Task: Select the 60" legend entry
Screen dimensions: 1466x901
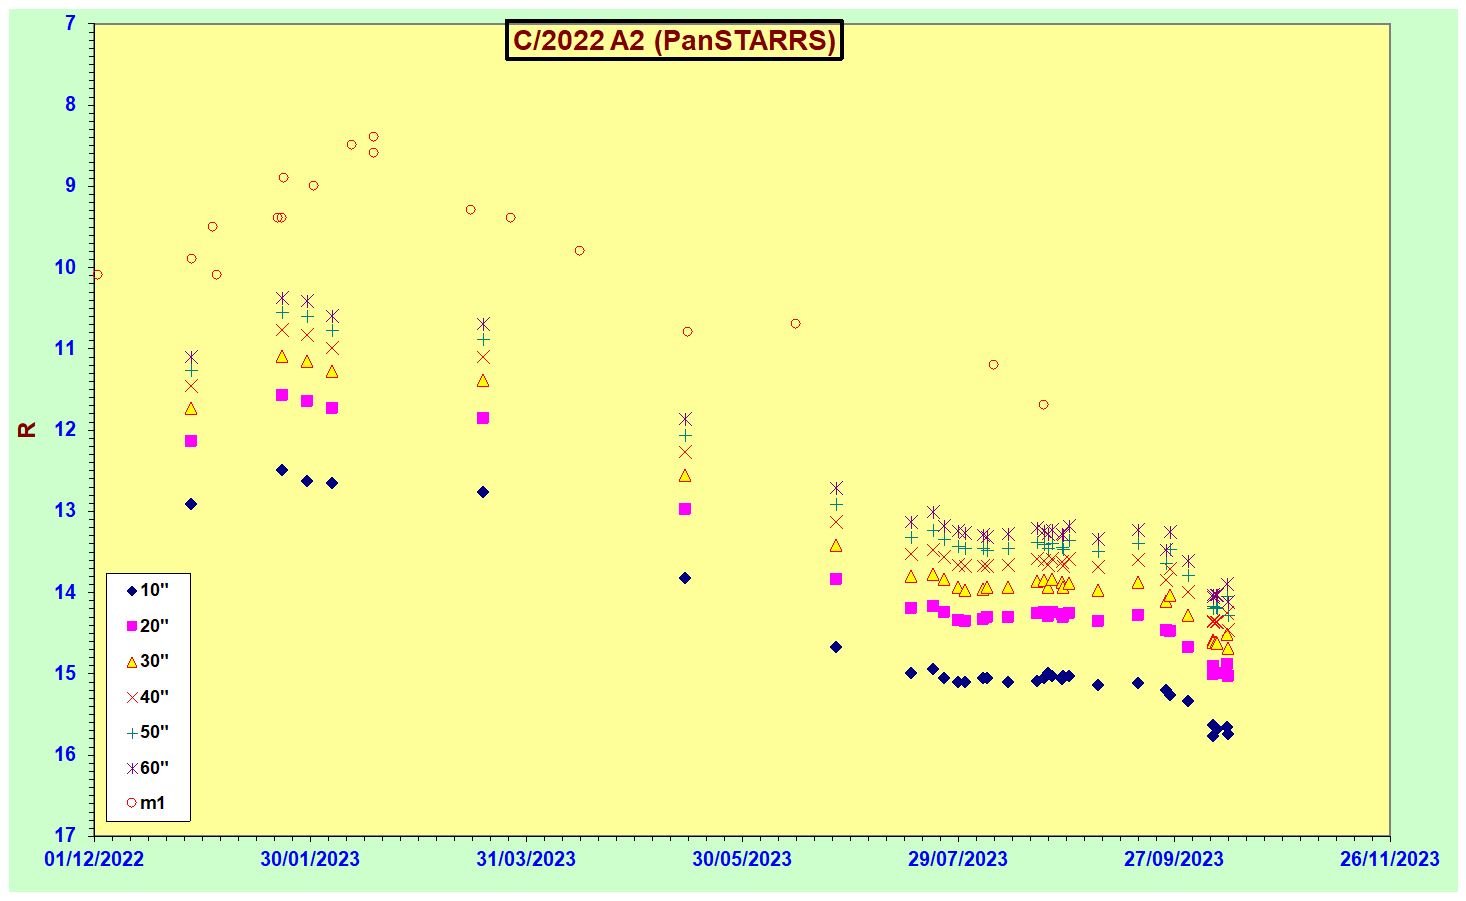Action: click(x=148, y=768)
